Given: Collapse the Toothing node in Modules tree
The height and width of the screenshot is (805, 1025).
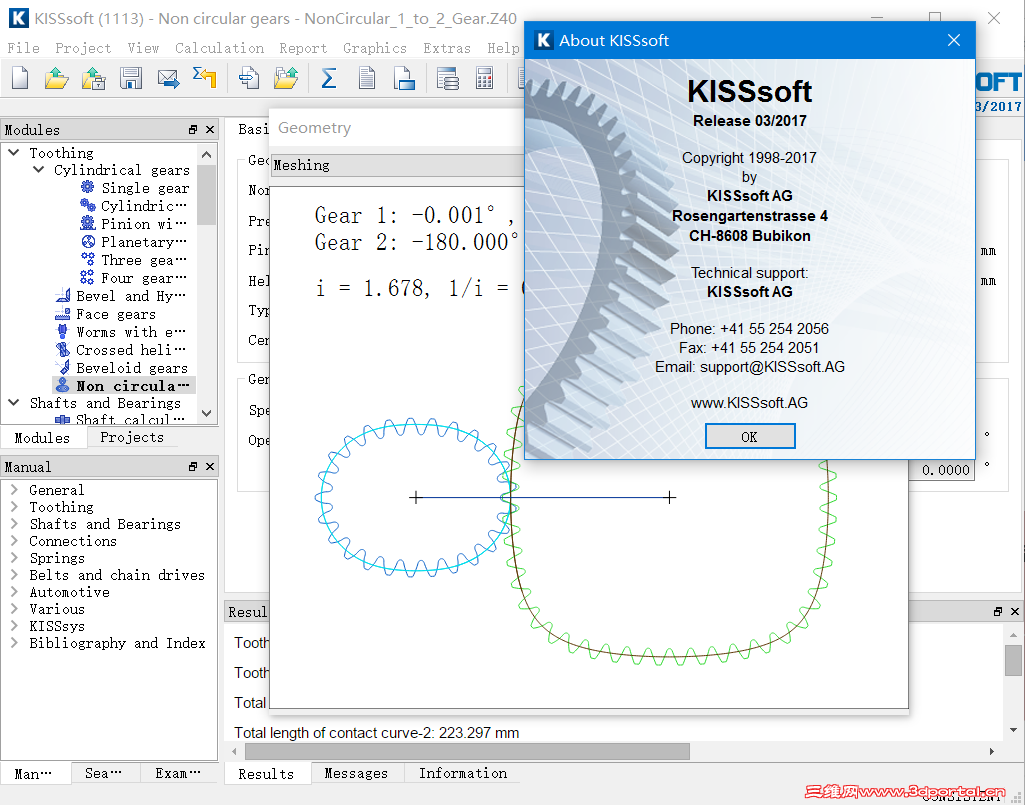Looking at the screenshot, I should point(14,152).
